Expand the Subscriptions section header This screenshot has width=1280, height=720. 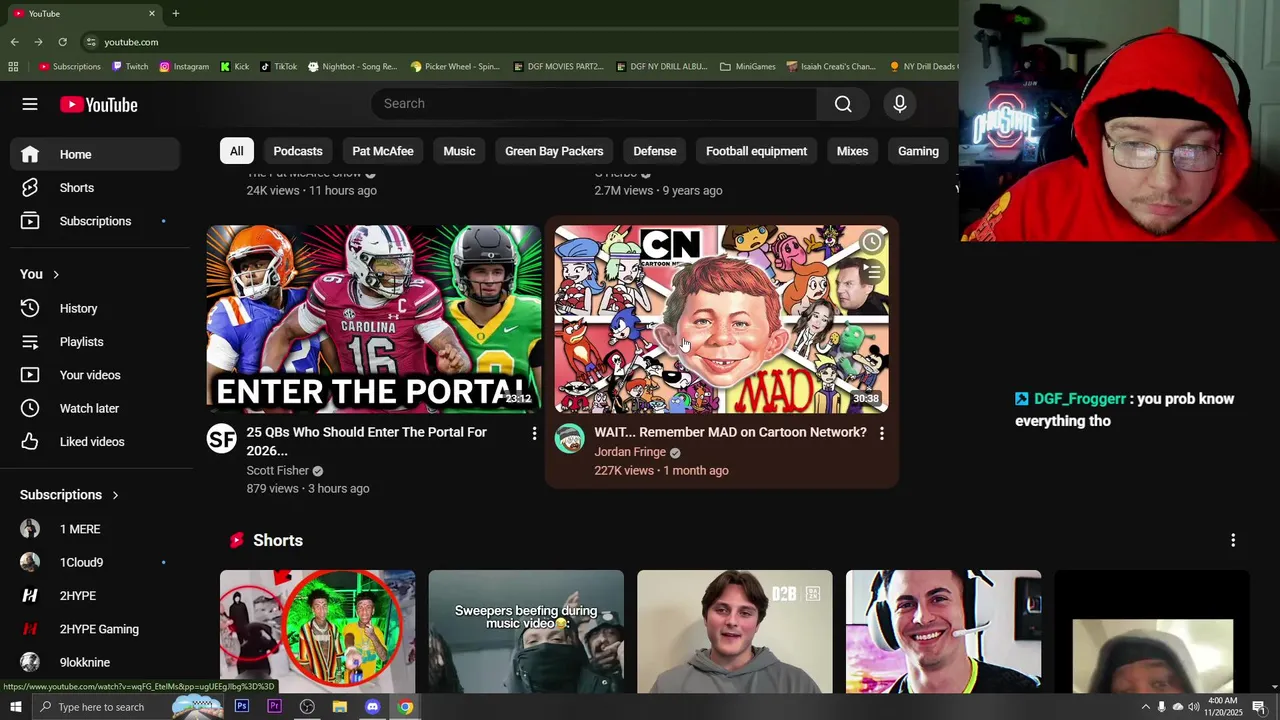pos(69,495)
